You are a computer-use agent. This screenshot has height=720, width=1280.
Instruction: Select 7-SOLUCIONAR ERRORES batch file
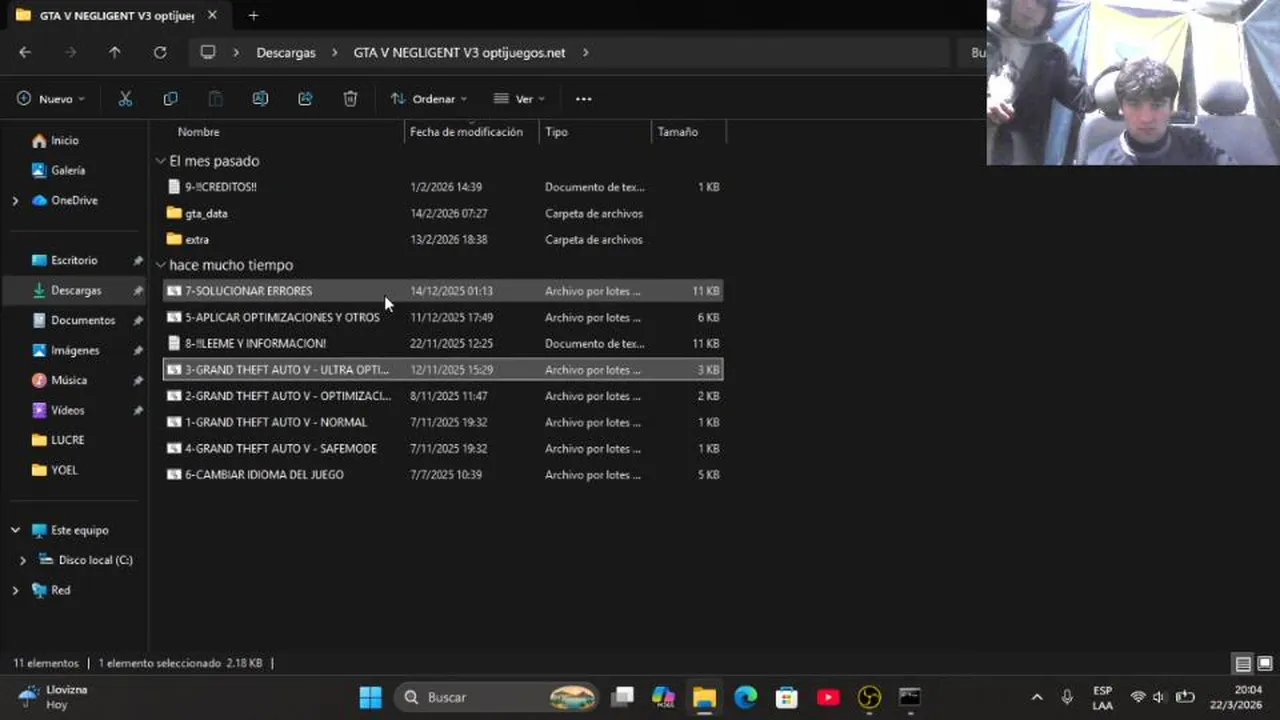tap(442, 291)
